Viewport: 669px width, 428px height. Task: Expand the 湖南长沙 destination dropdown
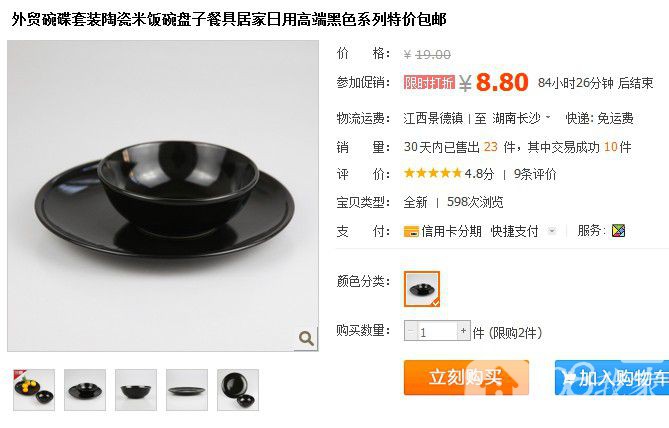tap(521, 118)
